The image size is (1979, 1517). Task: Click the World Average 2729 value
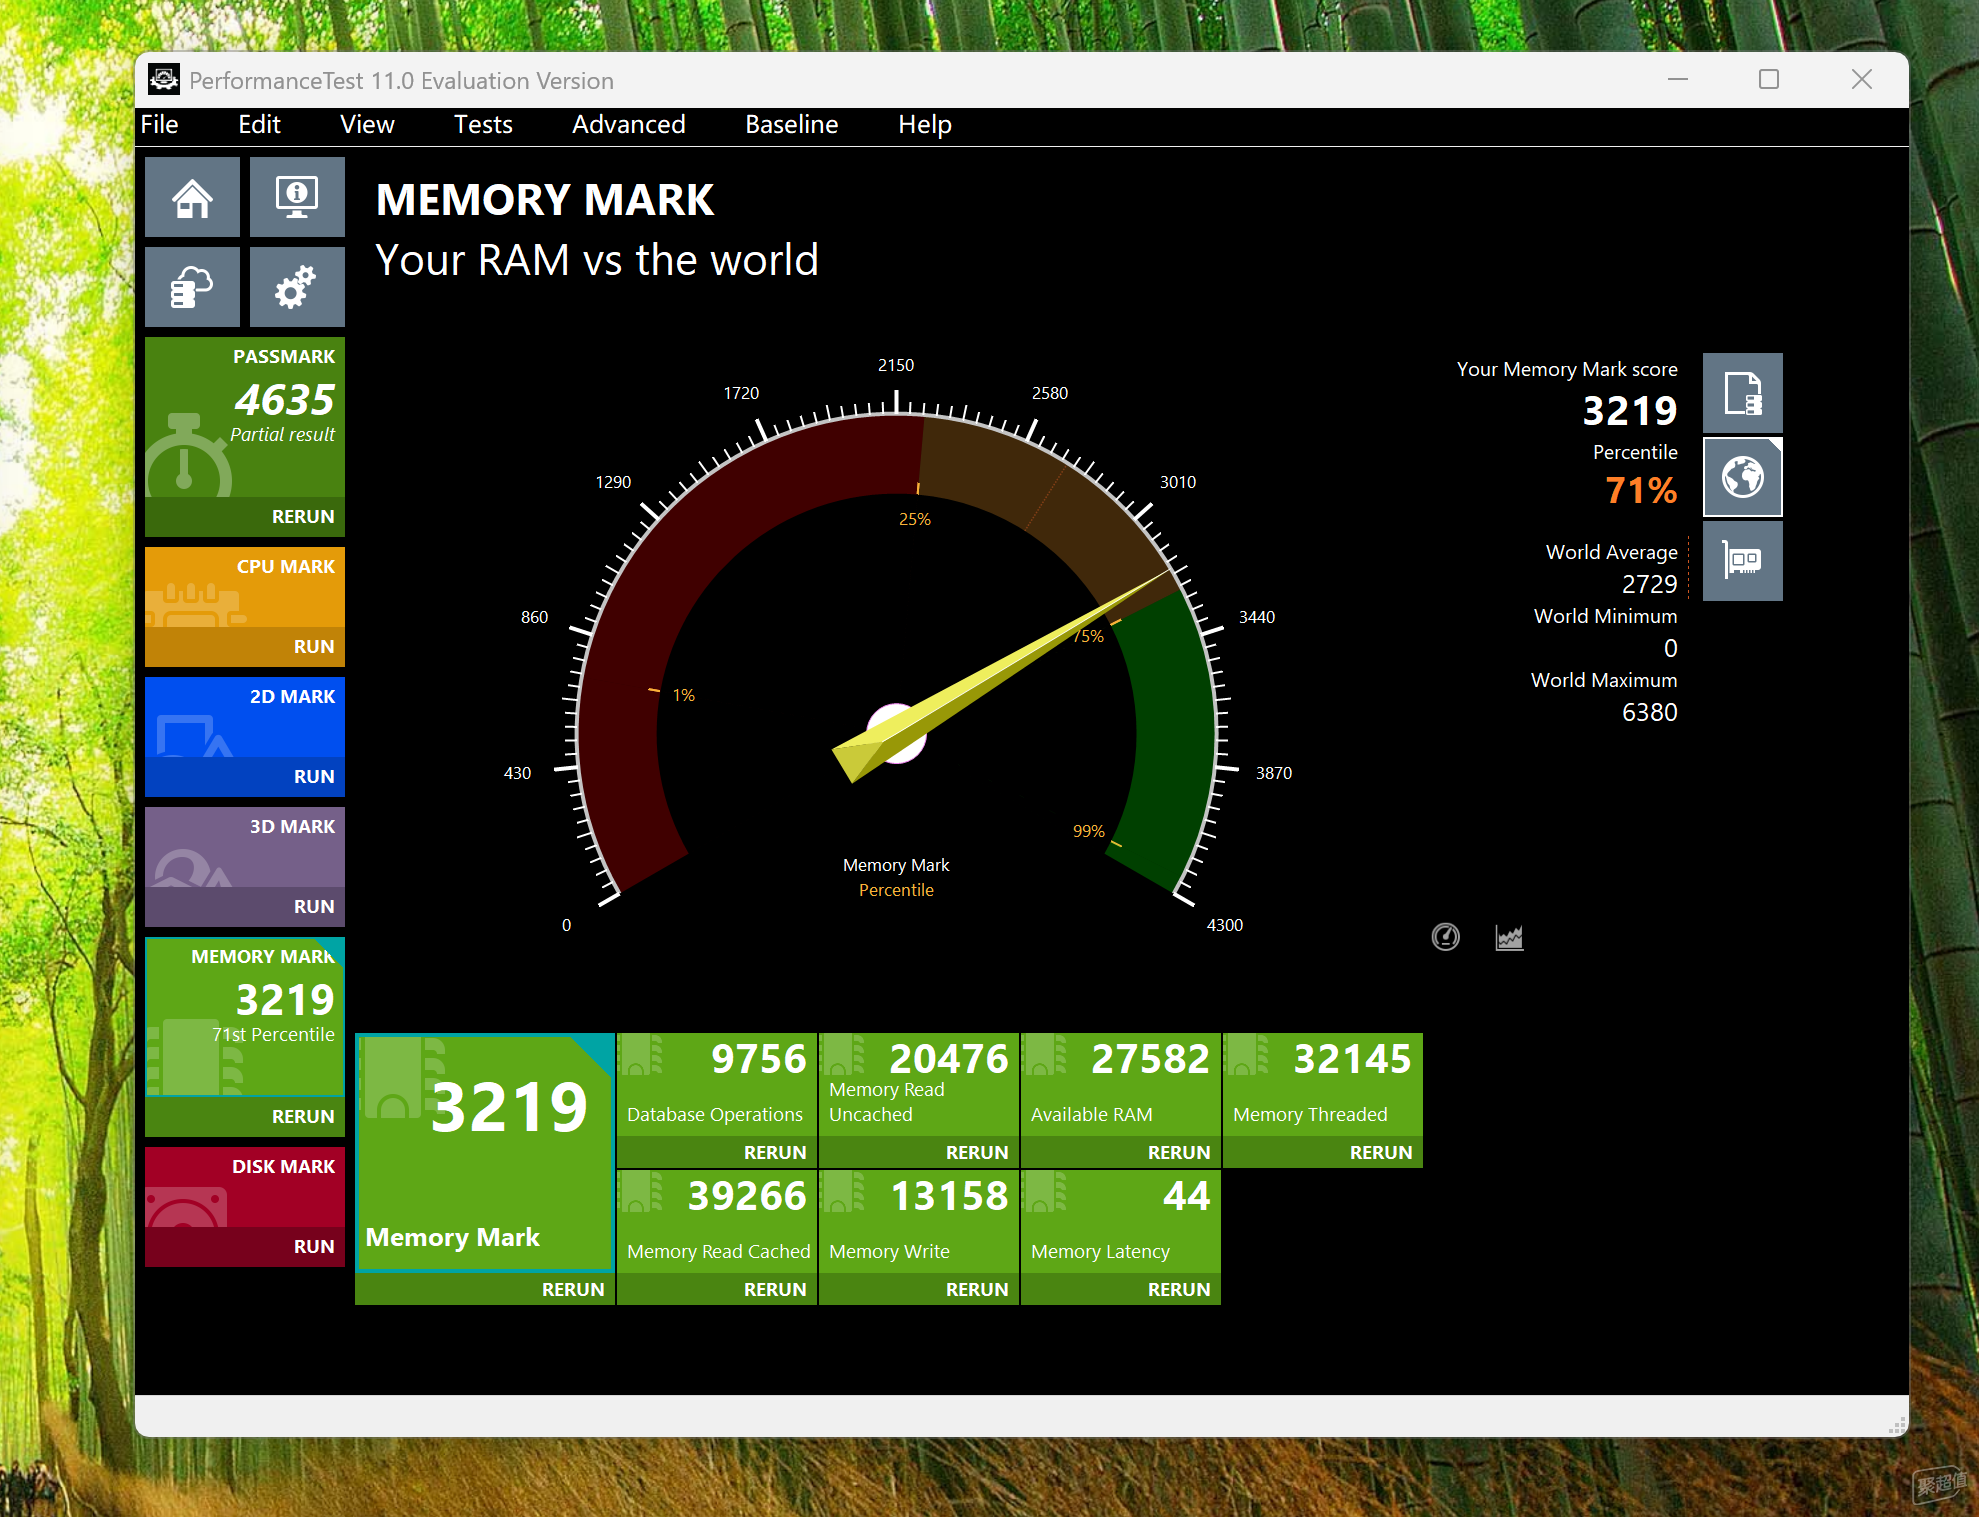click(1649, 584)
